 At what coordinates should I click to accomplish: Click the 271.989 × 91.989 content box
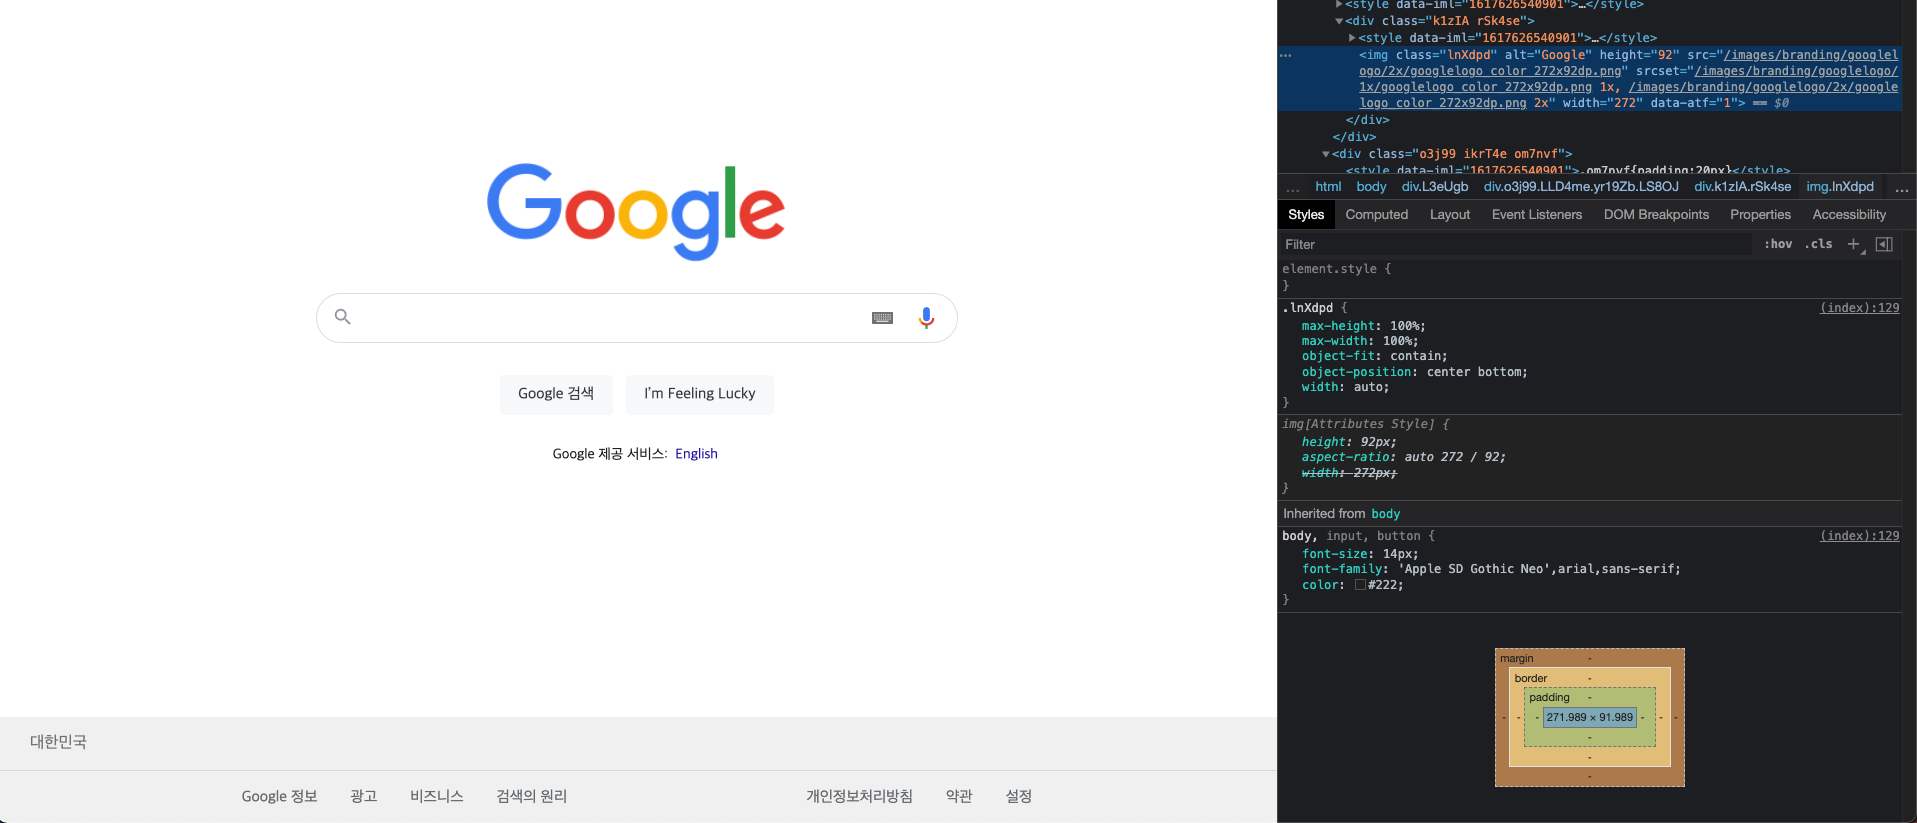(1589, 717)
